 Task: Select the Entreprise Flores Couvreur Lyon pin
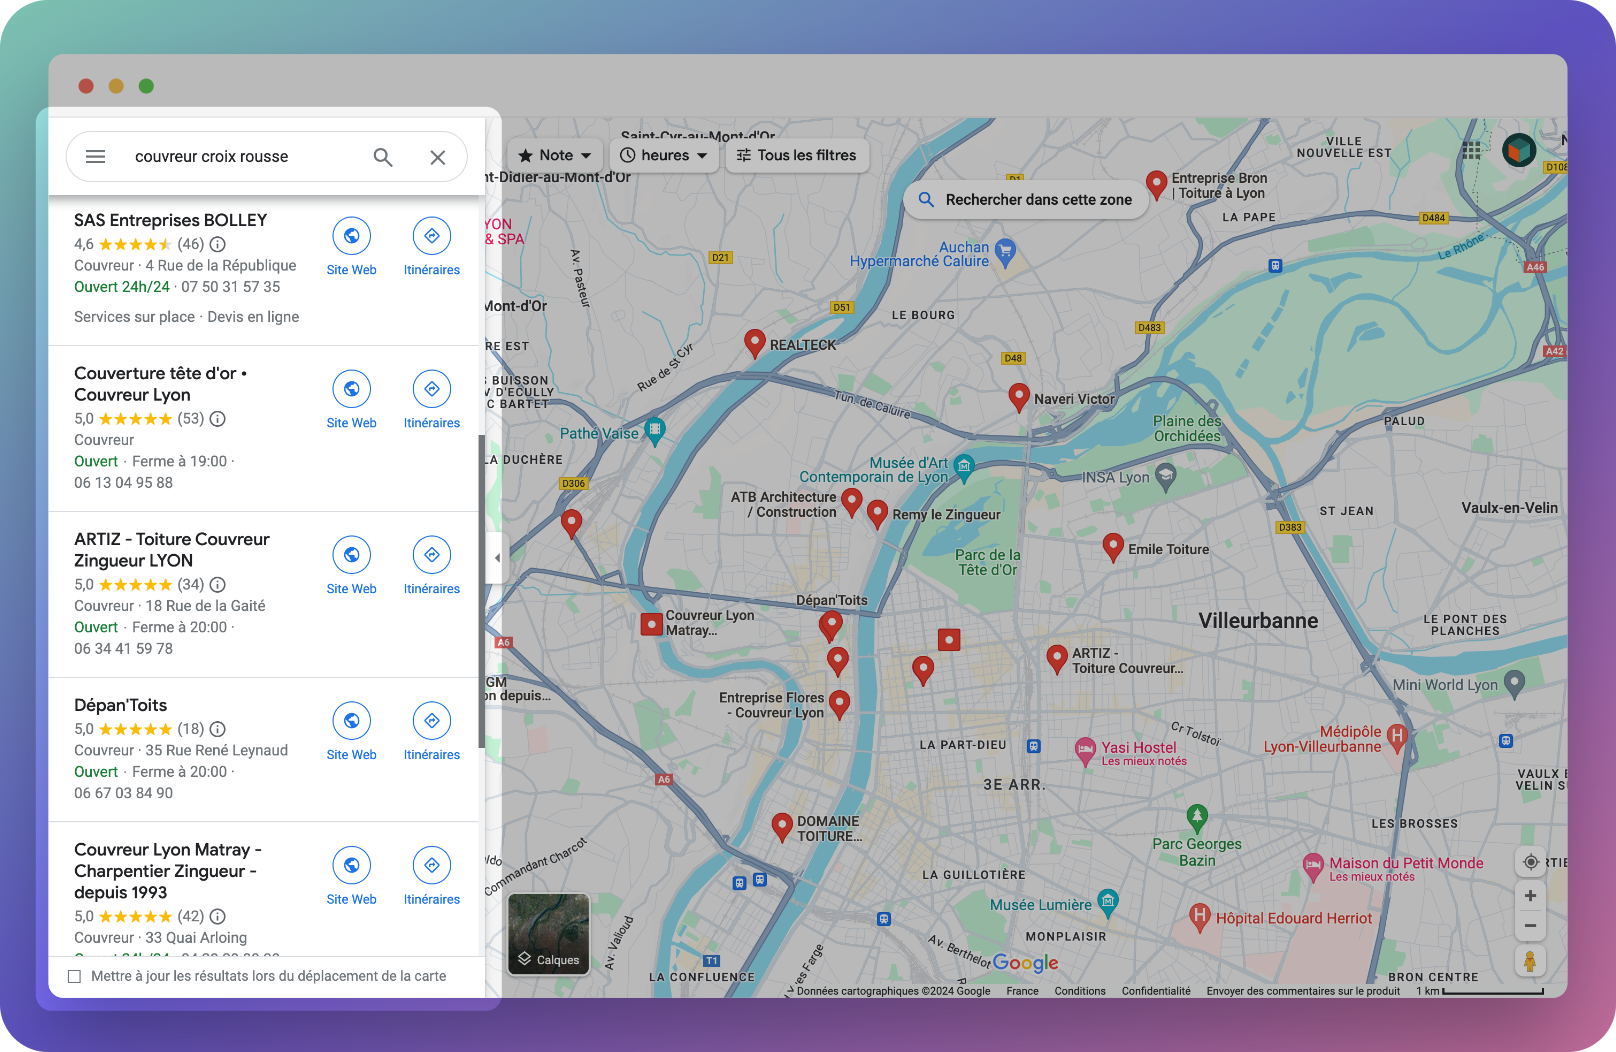(840, 705)
